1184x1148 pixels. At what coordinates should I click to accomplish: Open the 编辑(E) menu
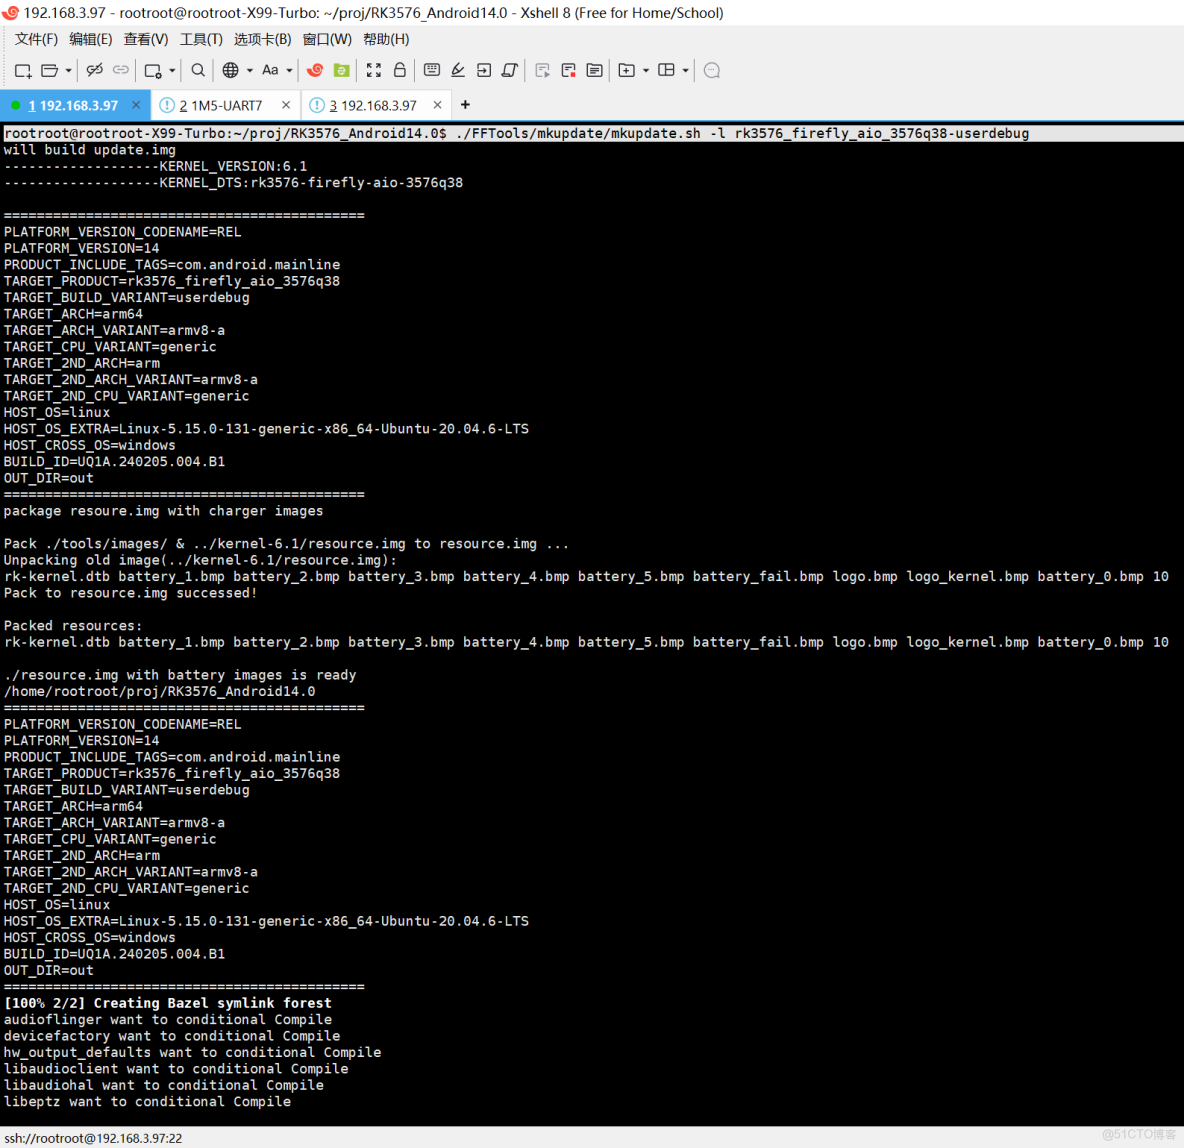[91, 39]
